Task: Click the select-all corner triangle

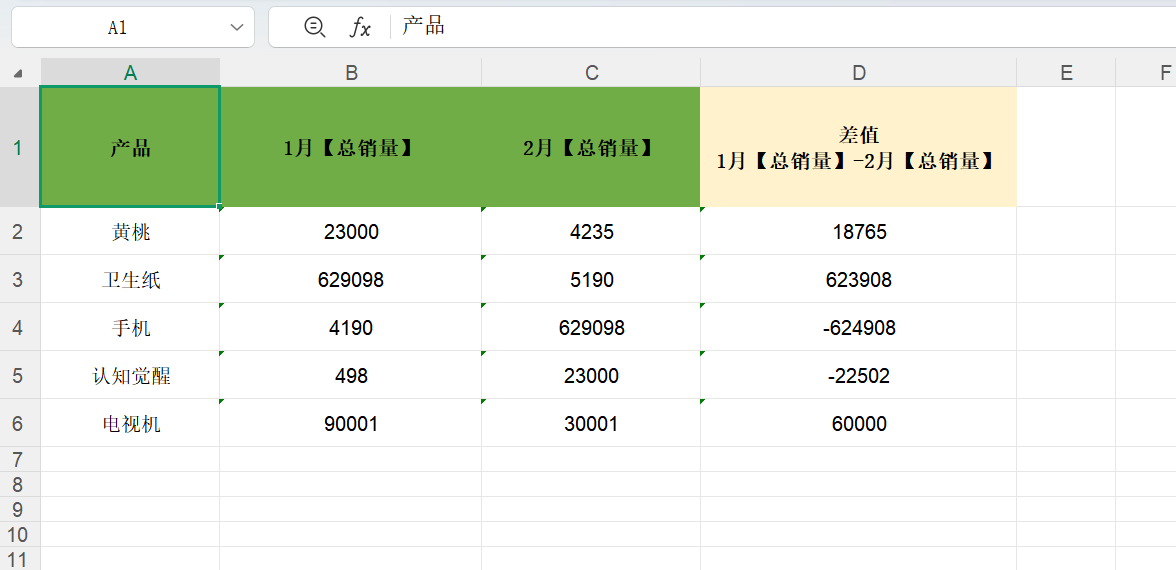Action: (x=19, y=73)
